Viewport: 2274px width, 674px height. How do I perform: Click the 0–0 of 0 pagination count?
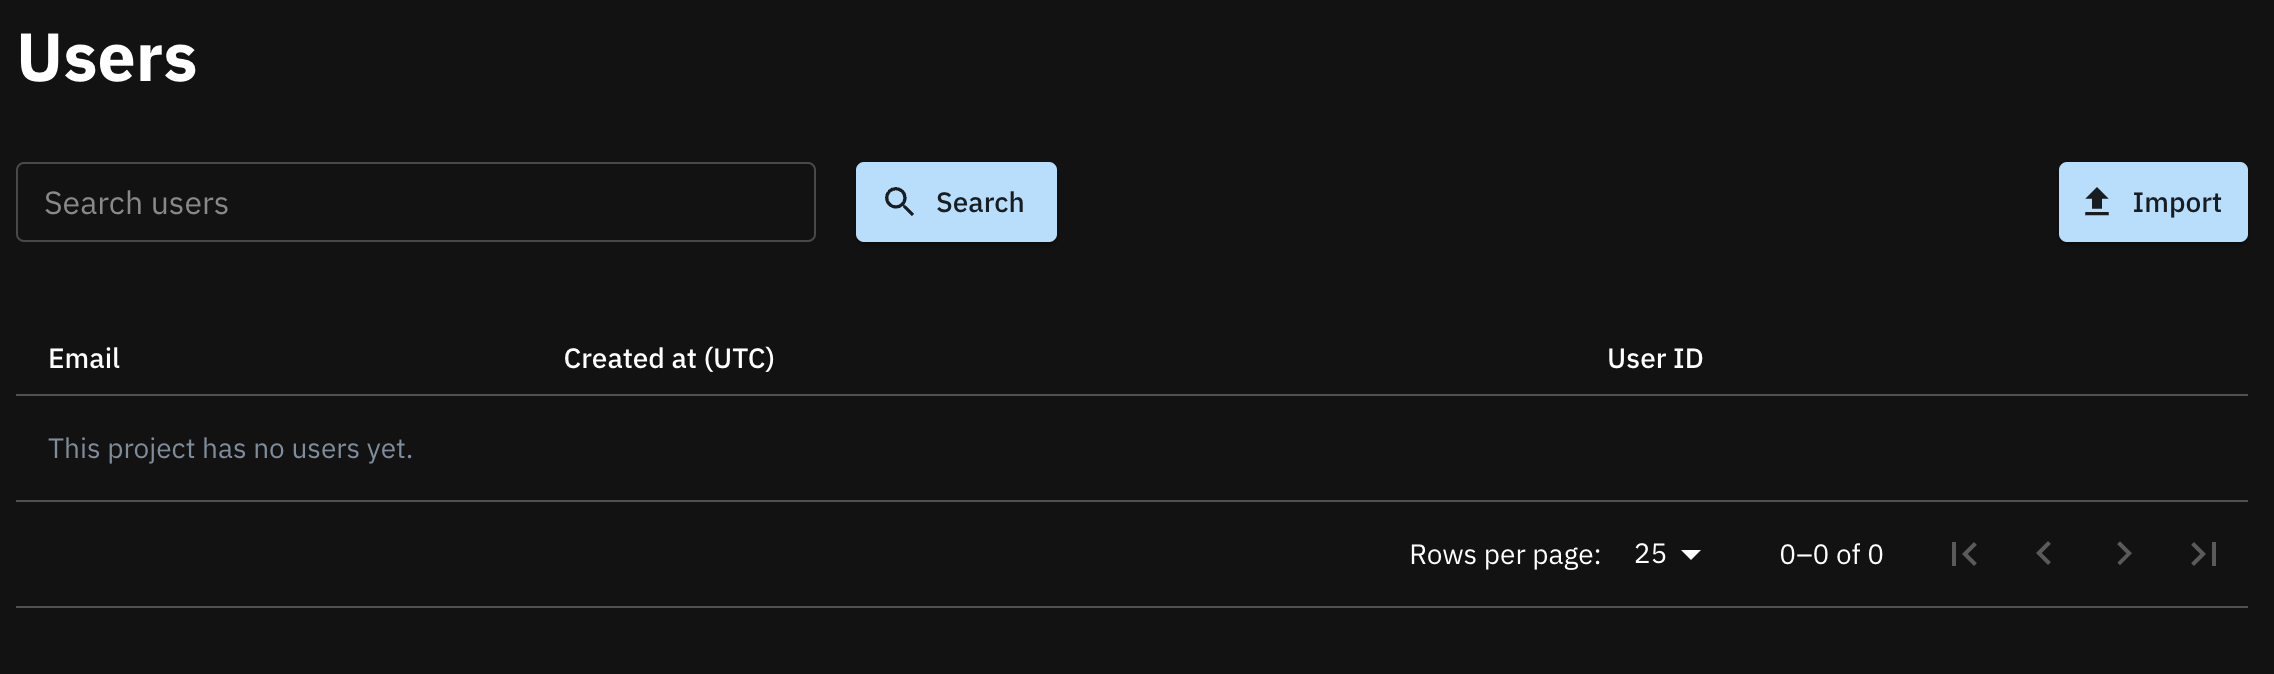pos(1831,554)
